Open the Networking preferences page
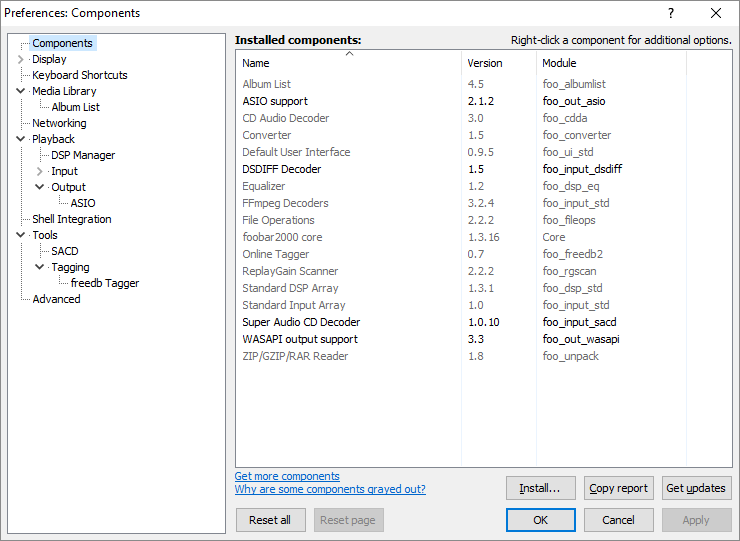 click(x=59, y=123)
